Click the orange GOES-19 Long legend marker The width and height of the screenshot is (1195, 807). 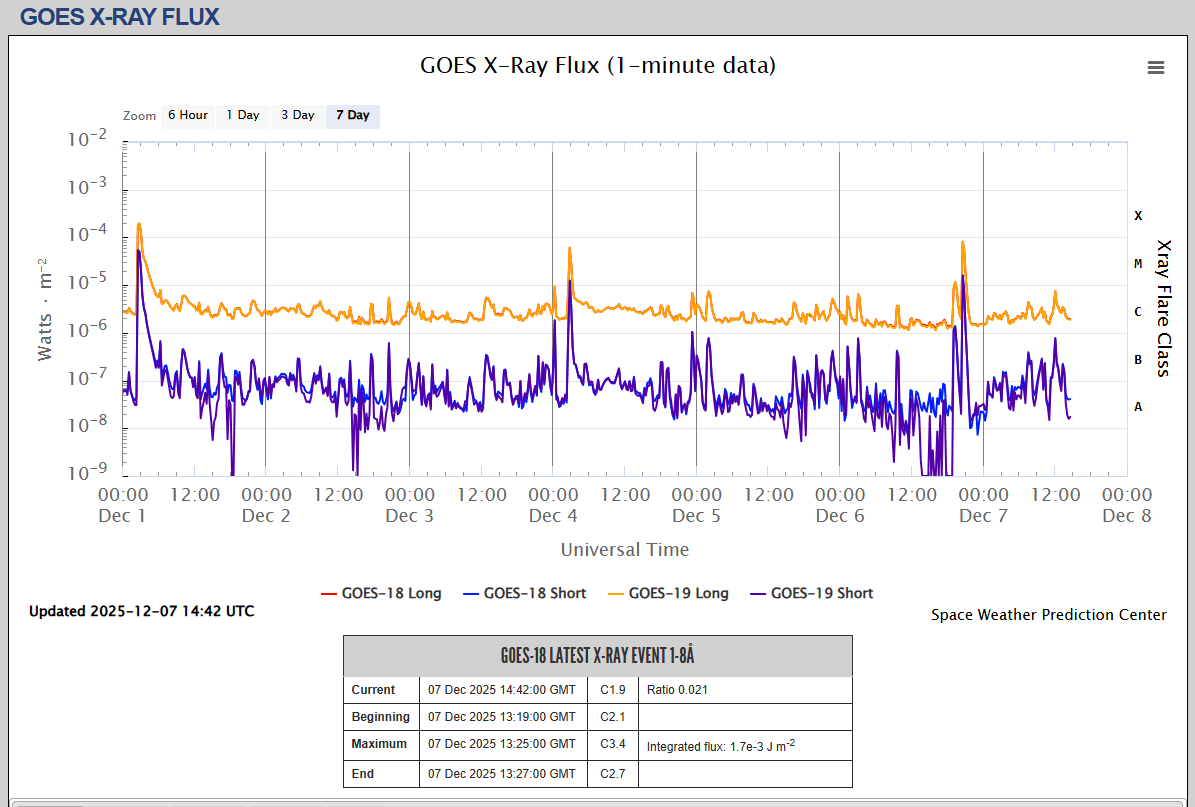613,594
